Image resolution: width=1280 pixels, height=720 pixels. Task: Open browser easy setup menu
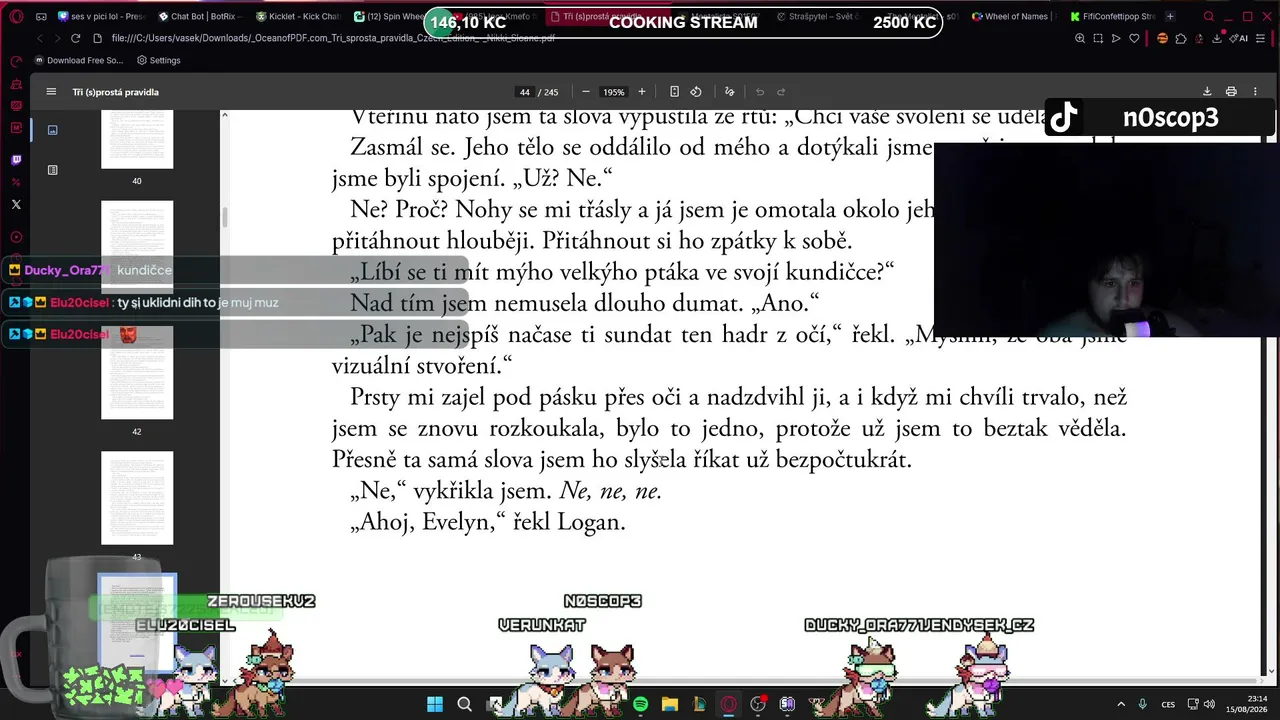[x=1262, y=38]
